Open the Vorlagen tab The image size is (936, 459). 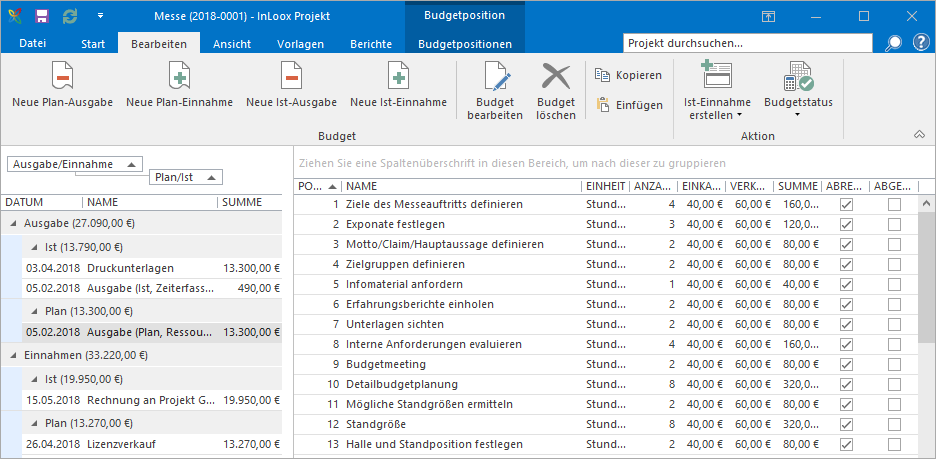300,44
